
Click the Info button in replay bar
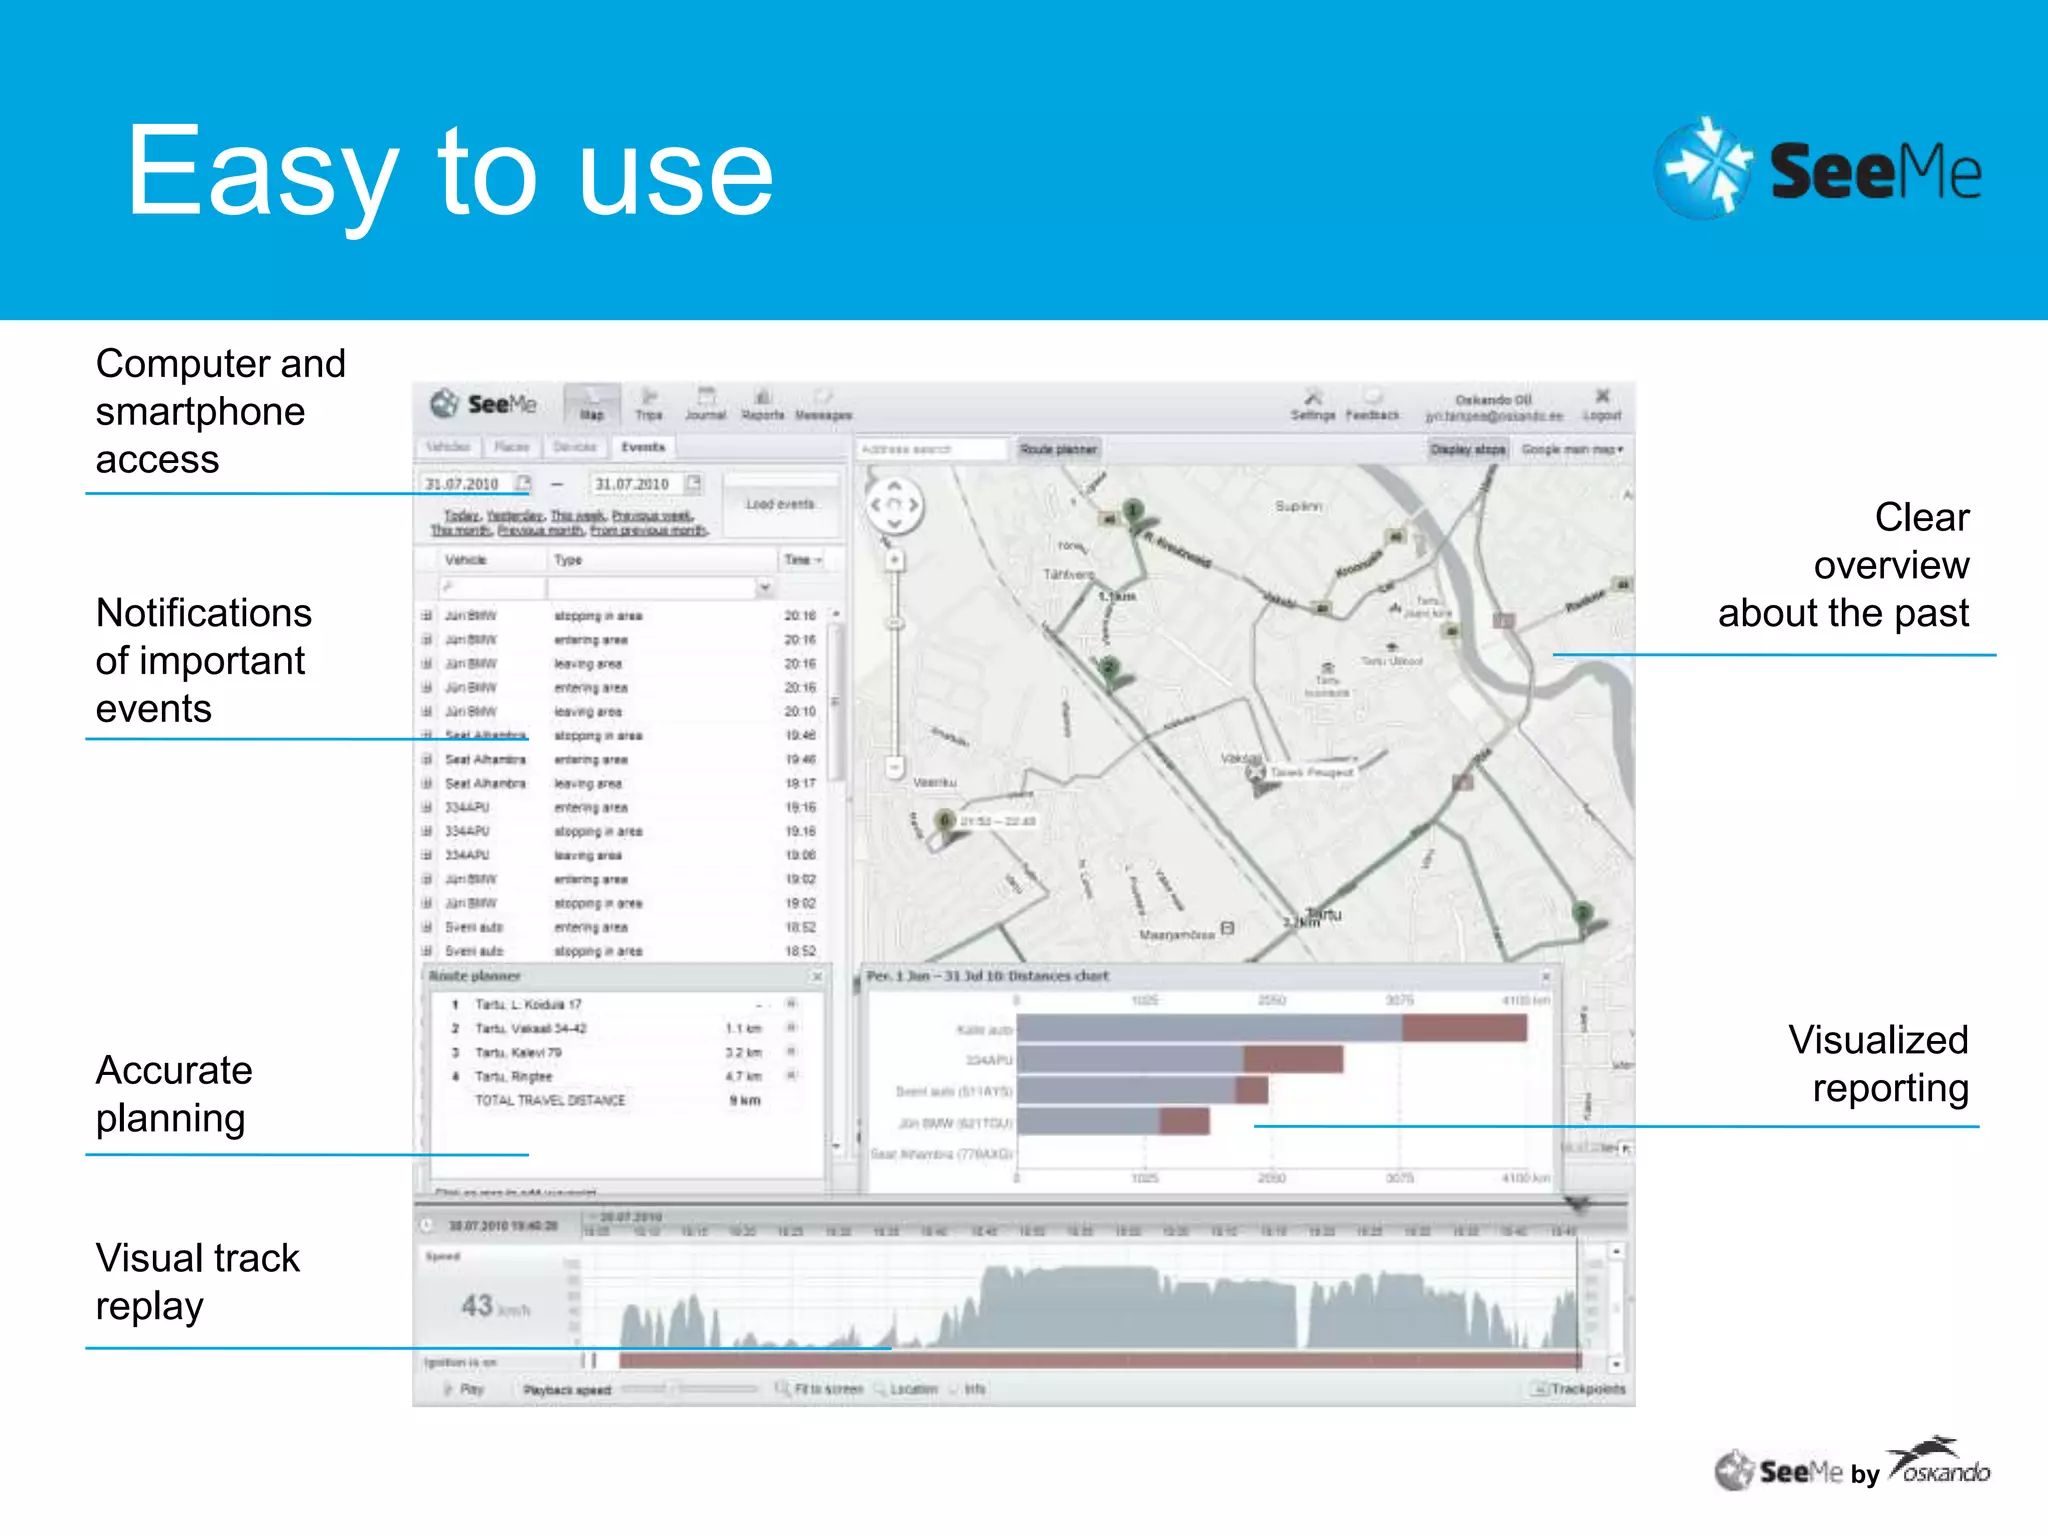(968, 1389)
